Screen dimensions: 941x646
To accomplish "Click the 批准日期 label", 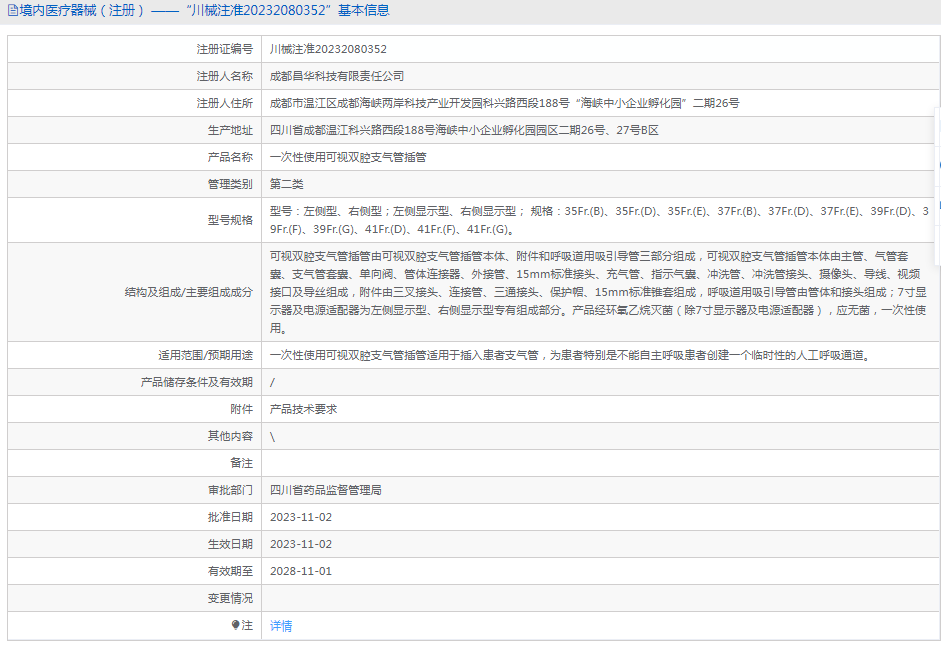I will [230, 518].
